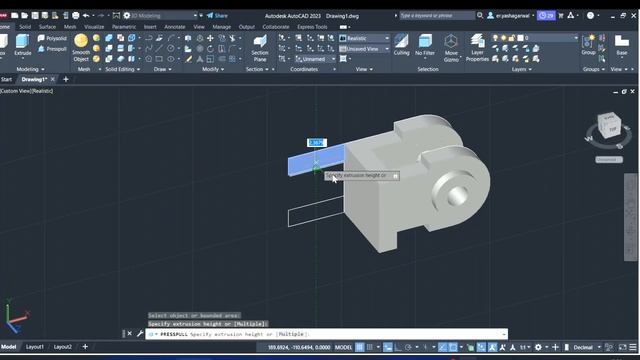Click the Base view tool
The height and width of the screenshot is (360, 640).
click(x=622, y=45)
